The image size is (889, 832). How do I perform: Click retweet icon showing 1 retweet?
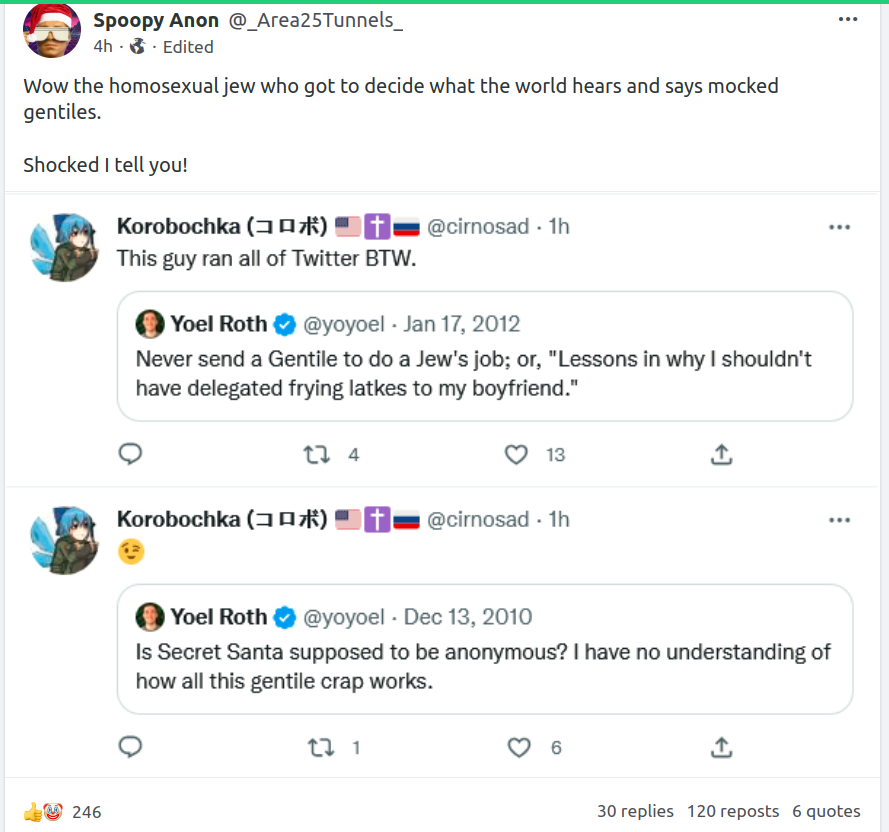(321, 747)
